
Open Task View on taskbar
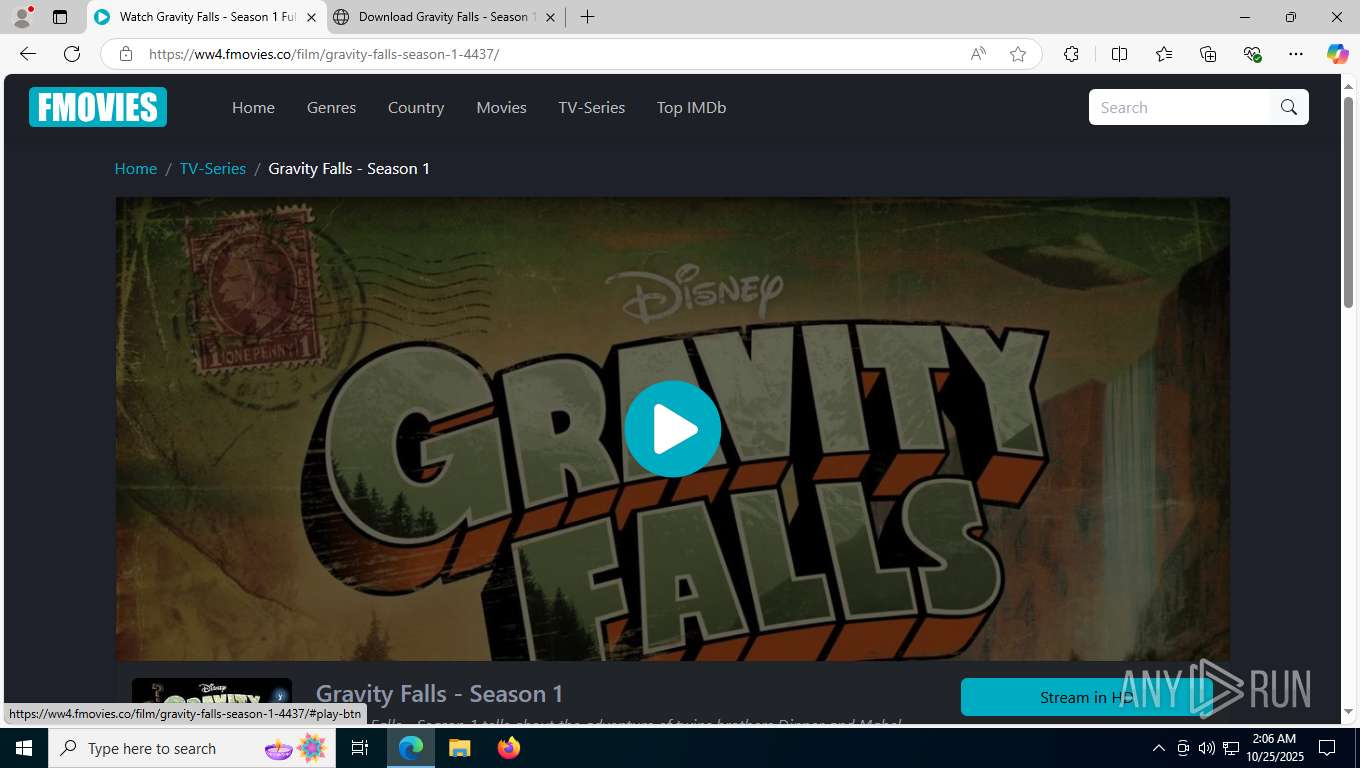(x=360, y=748)
